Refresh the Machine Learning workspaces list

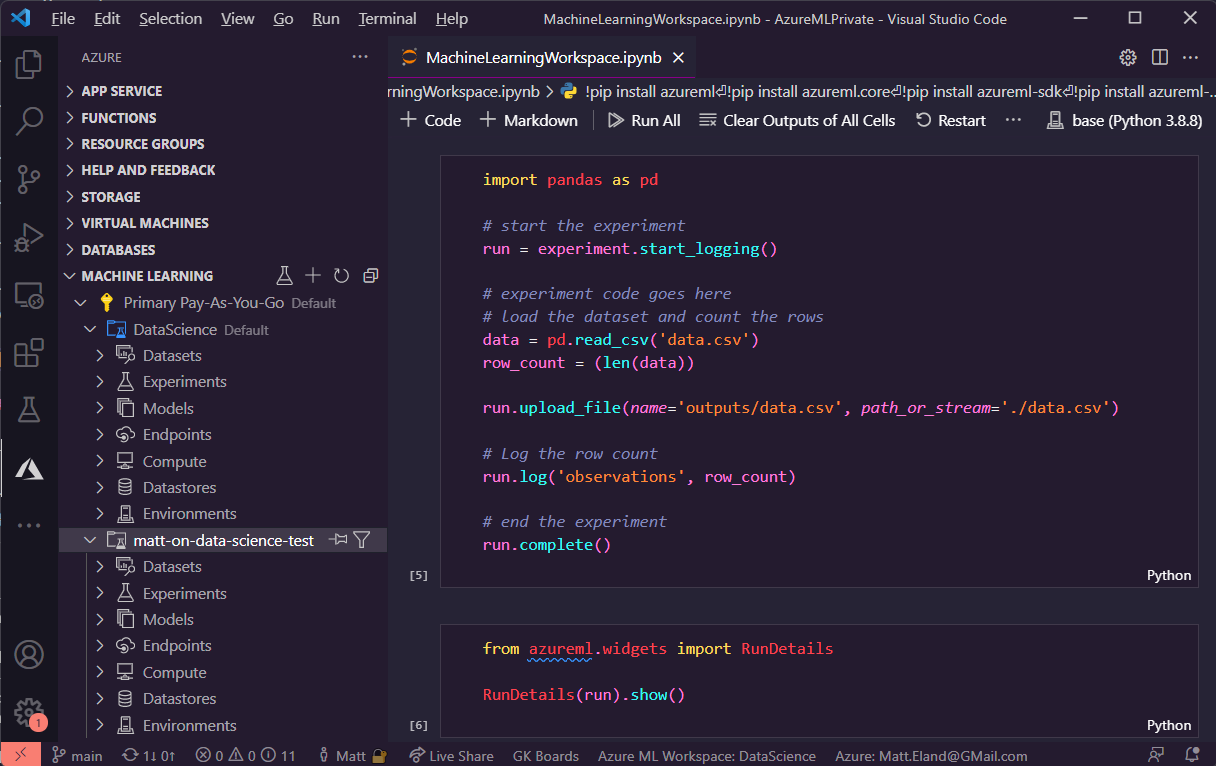tap(341, 275)
